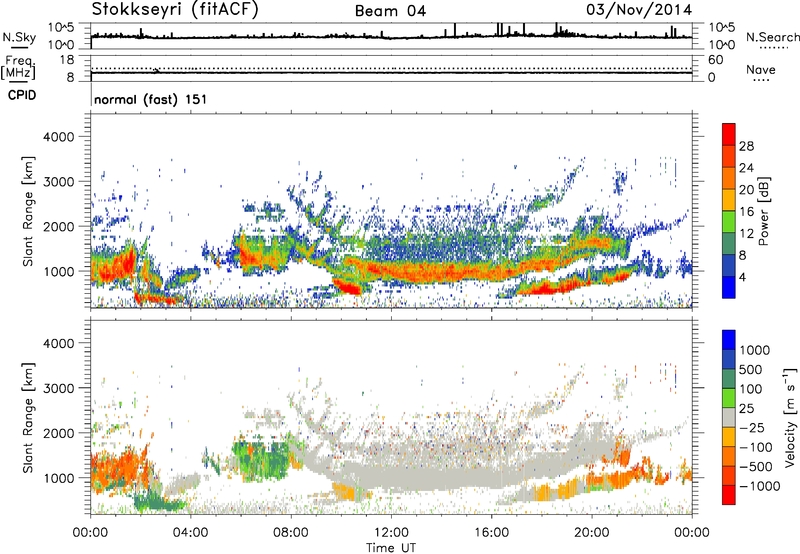Click the red top segment of Power colorbar

729,133
